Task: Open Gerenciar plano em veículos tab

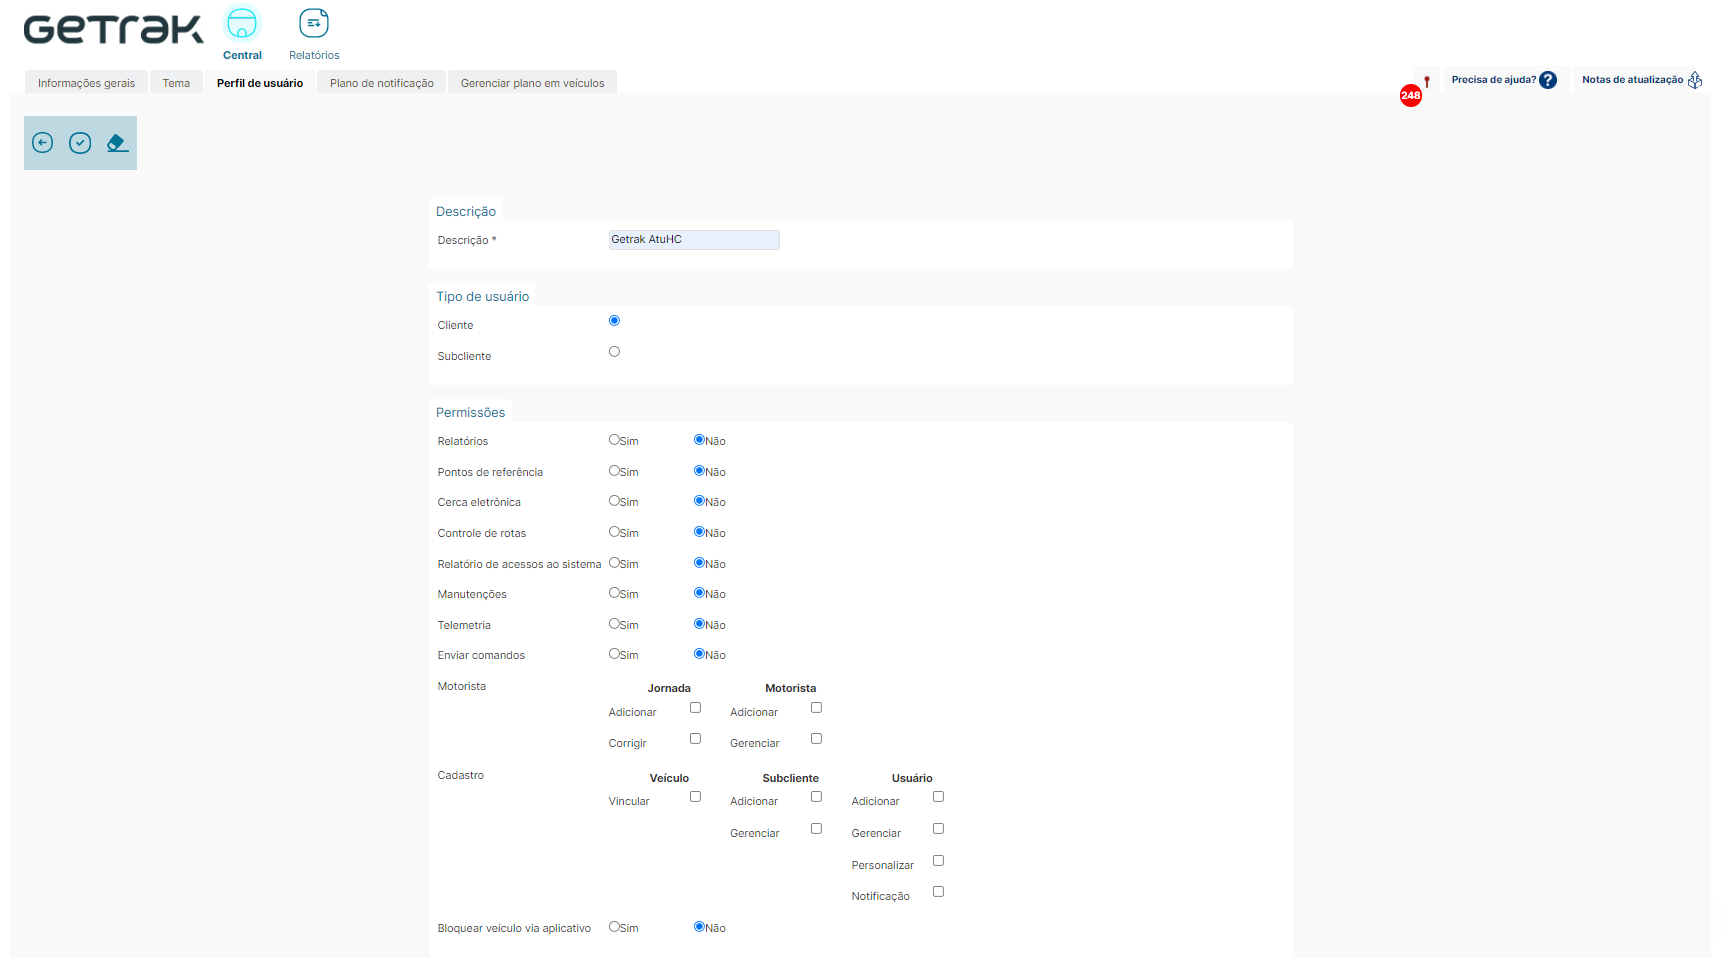Action: click(533, 83)
